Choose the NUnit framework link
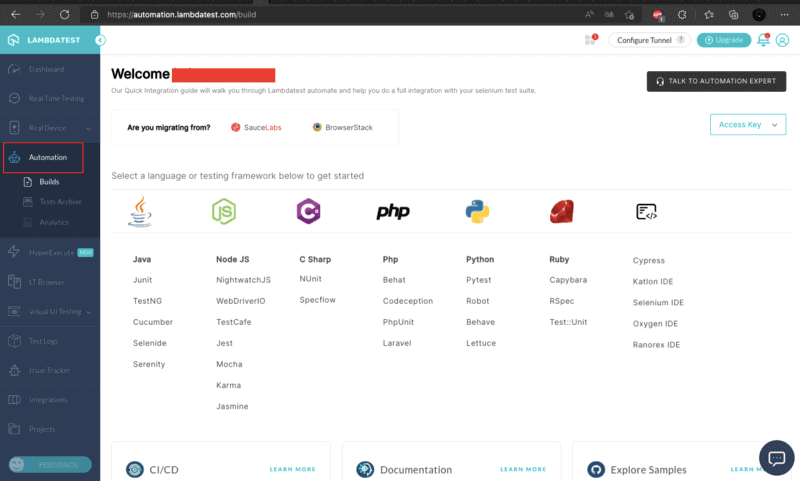Image resolution: width=800 pixels, height=481 pixels. click(310, 279)
